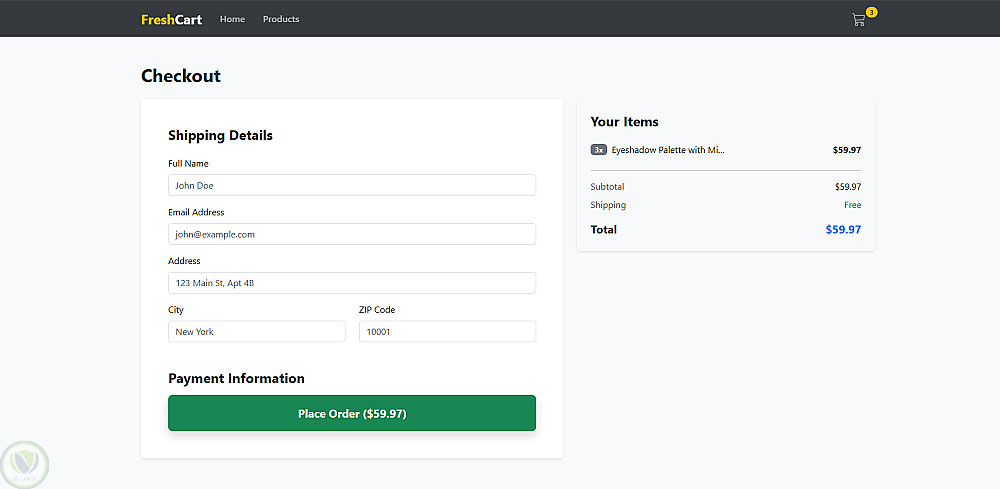Click the Your Items heading
The image size is (1000, 489).
624,122
